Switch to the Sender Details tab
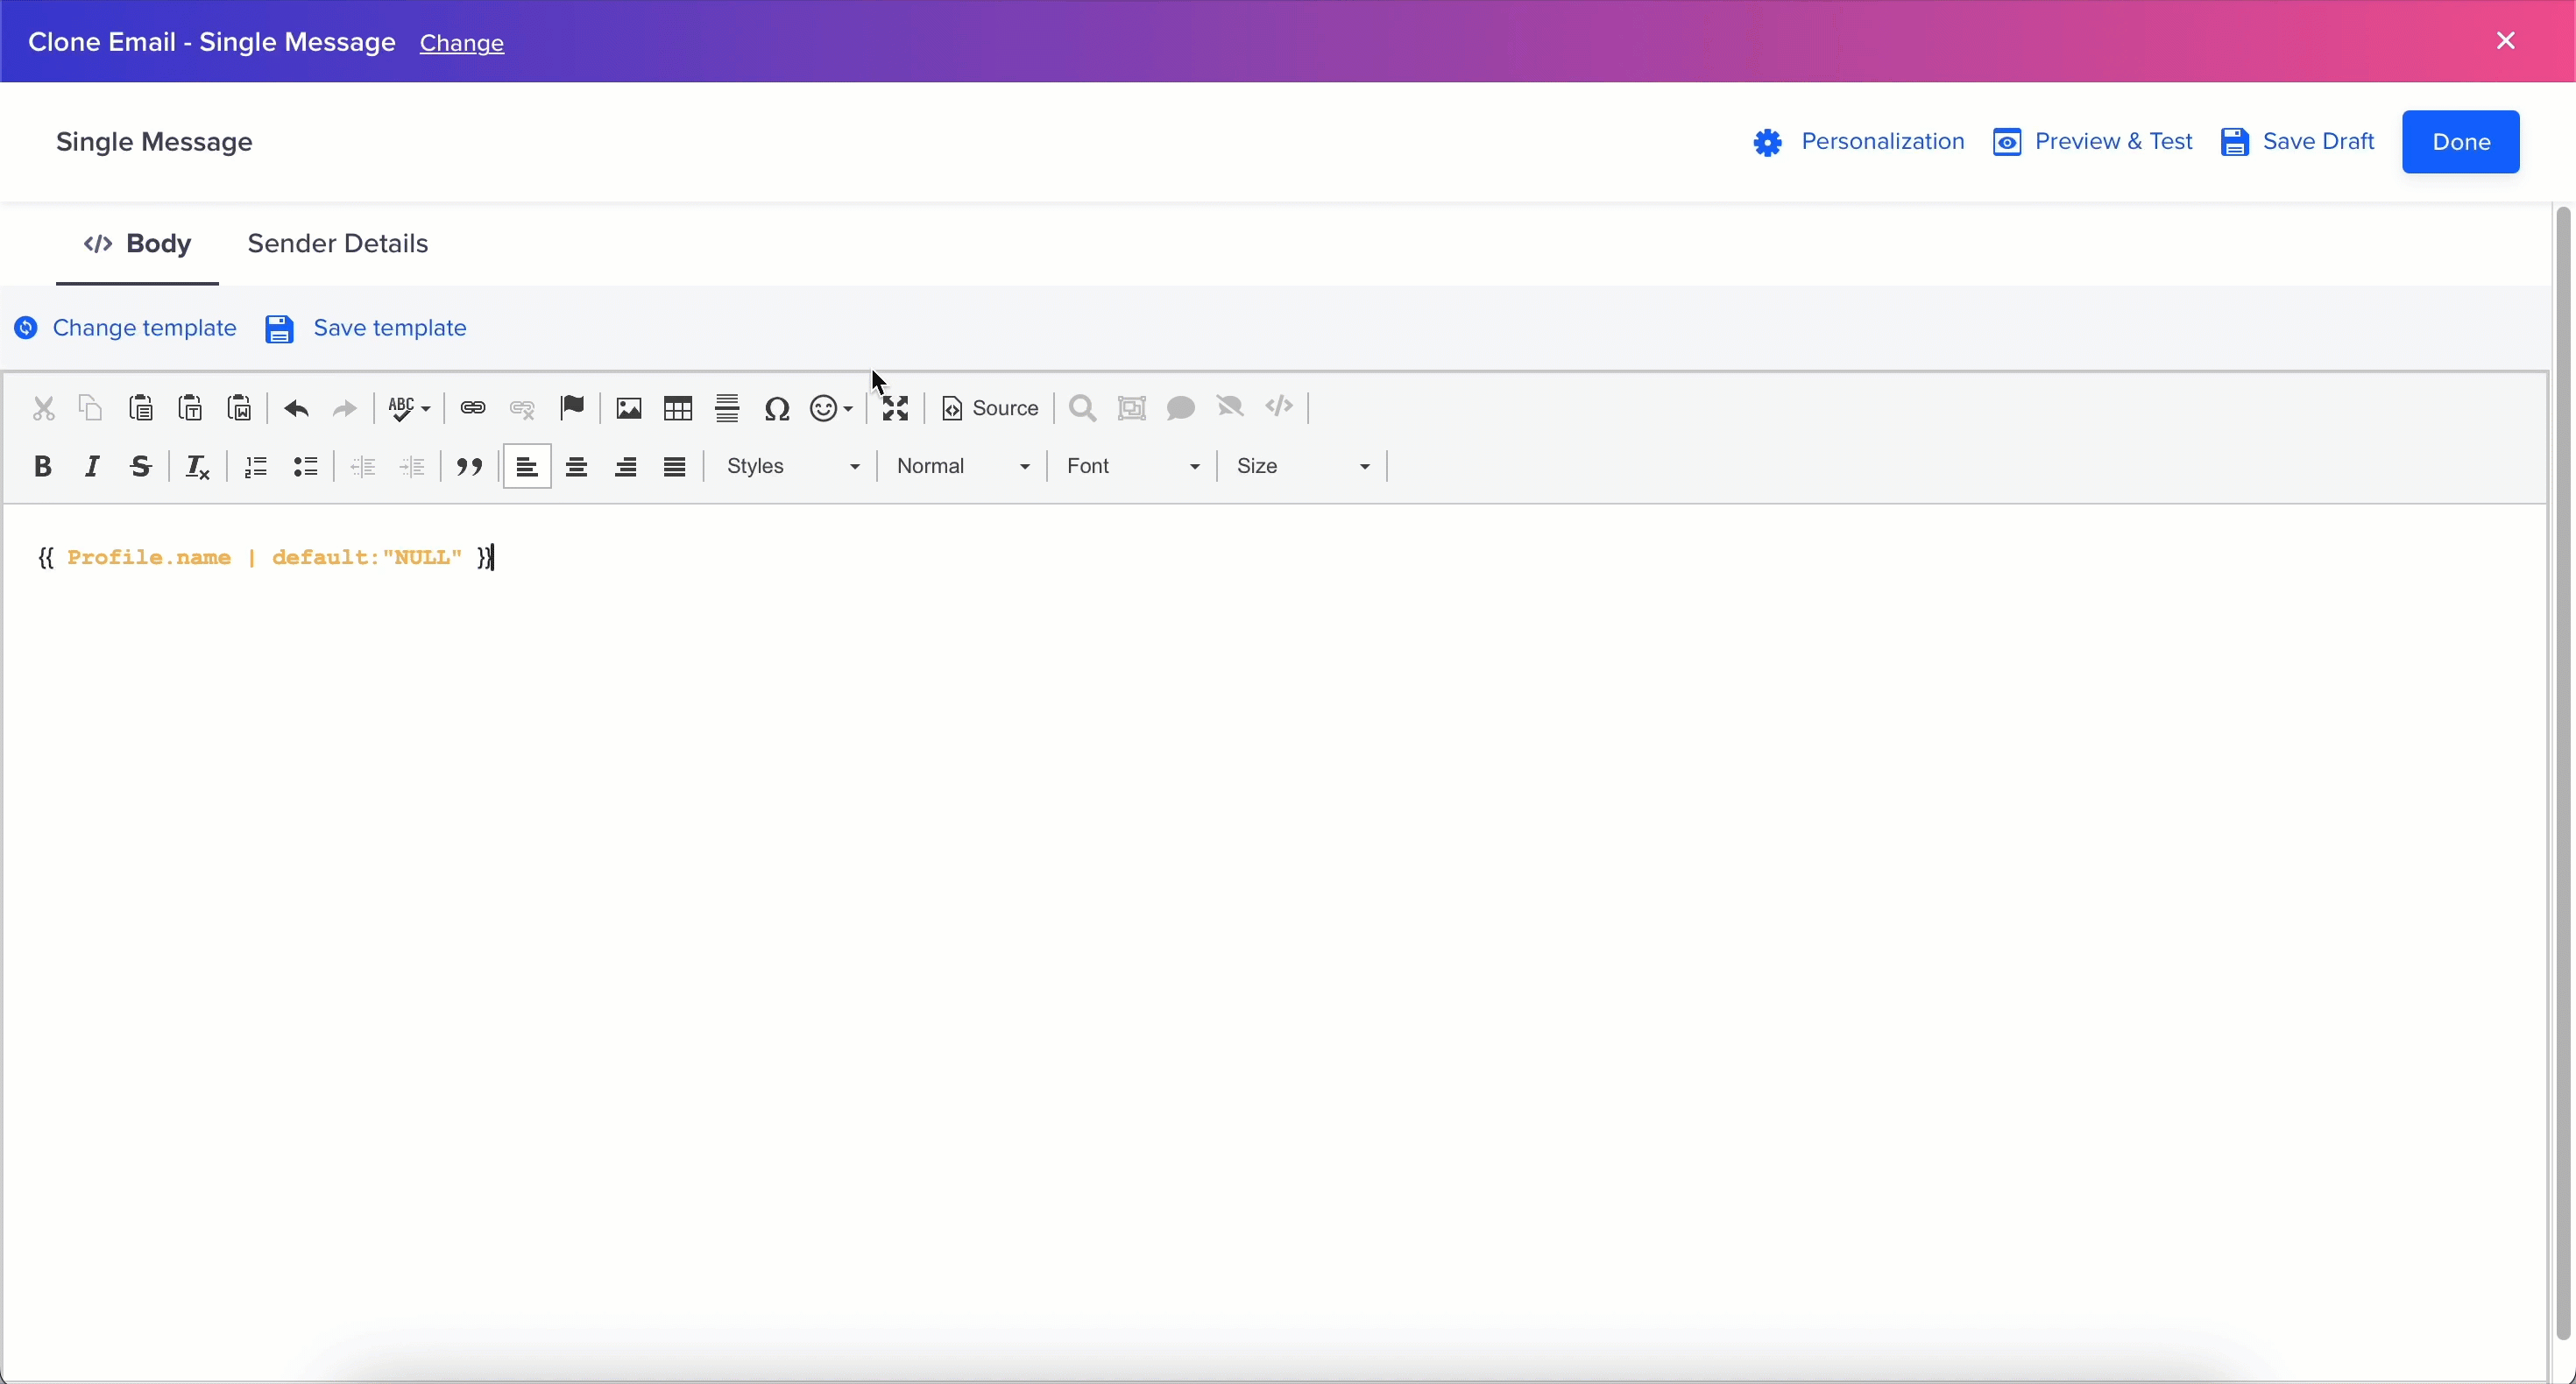2576x1384 pixels. [x=338, y=244]
